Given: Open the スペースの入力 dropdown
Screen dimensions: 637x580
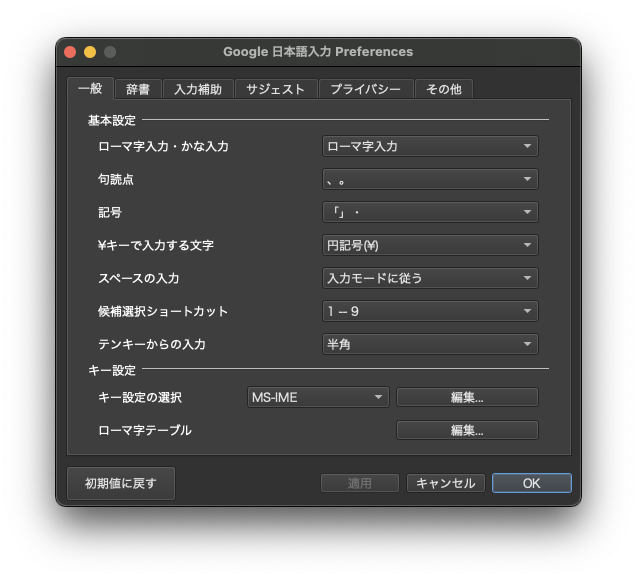Looking at the screenshot, I should pyautogui.click(x=430, y=278).
